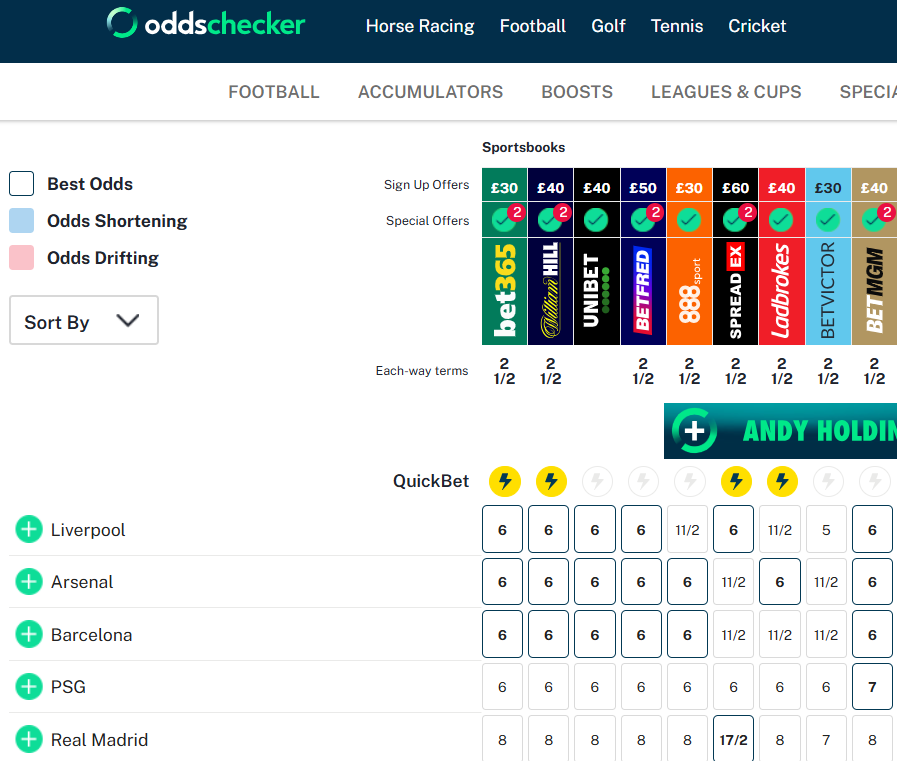This screenshot has height=761, width=897.
Task: Switch to the FOOTBALL sub-navigation tab
Action: [273, 92]
